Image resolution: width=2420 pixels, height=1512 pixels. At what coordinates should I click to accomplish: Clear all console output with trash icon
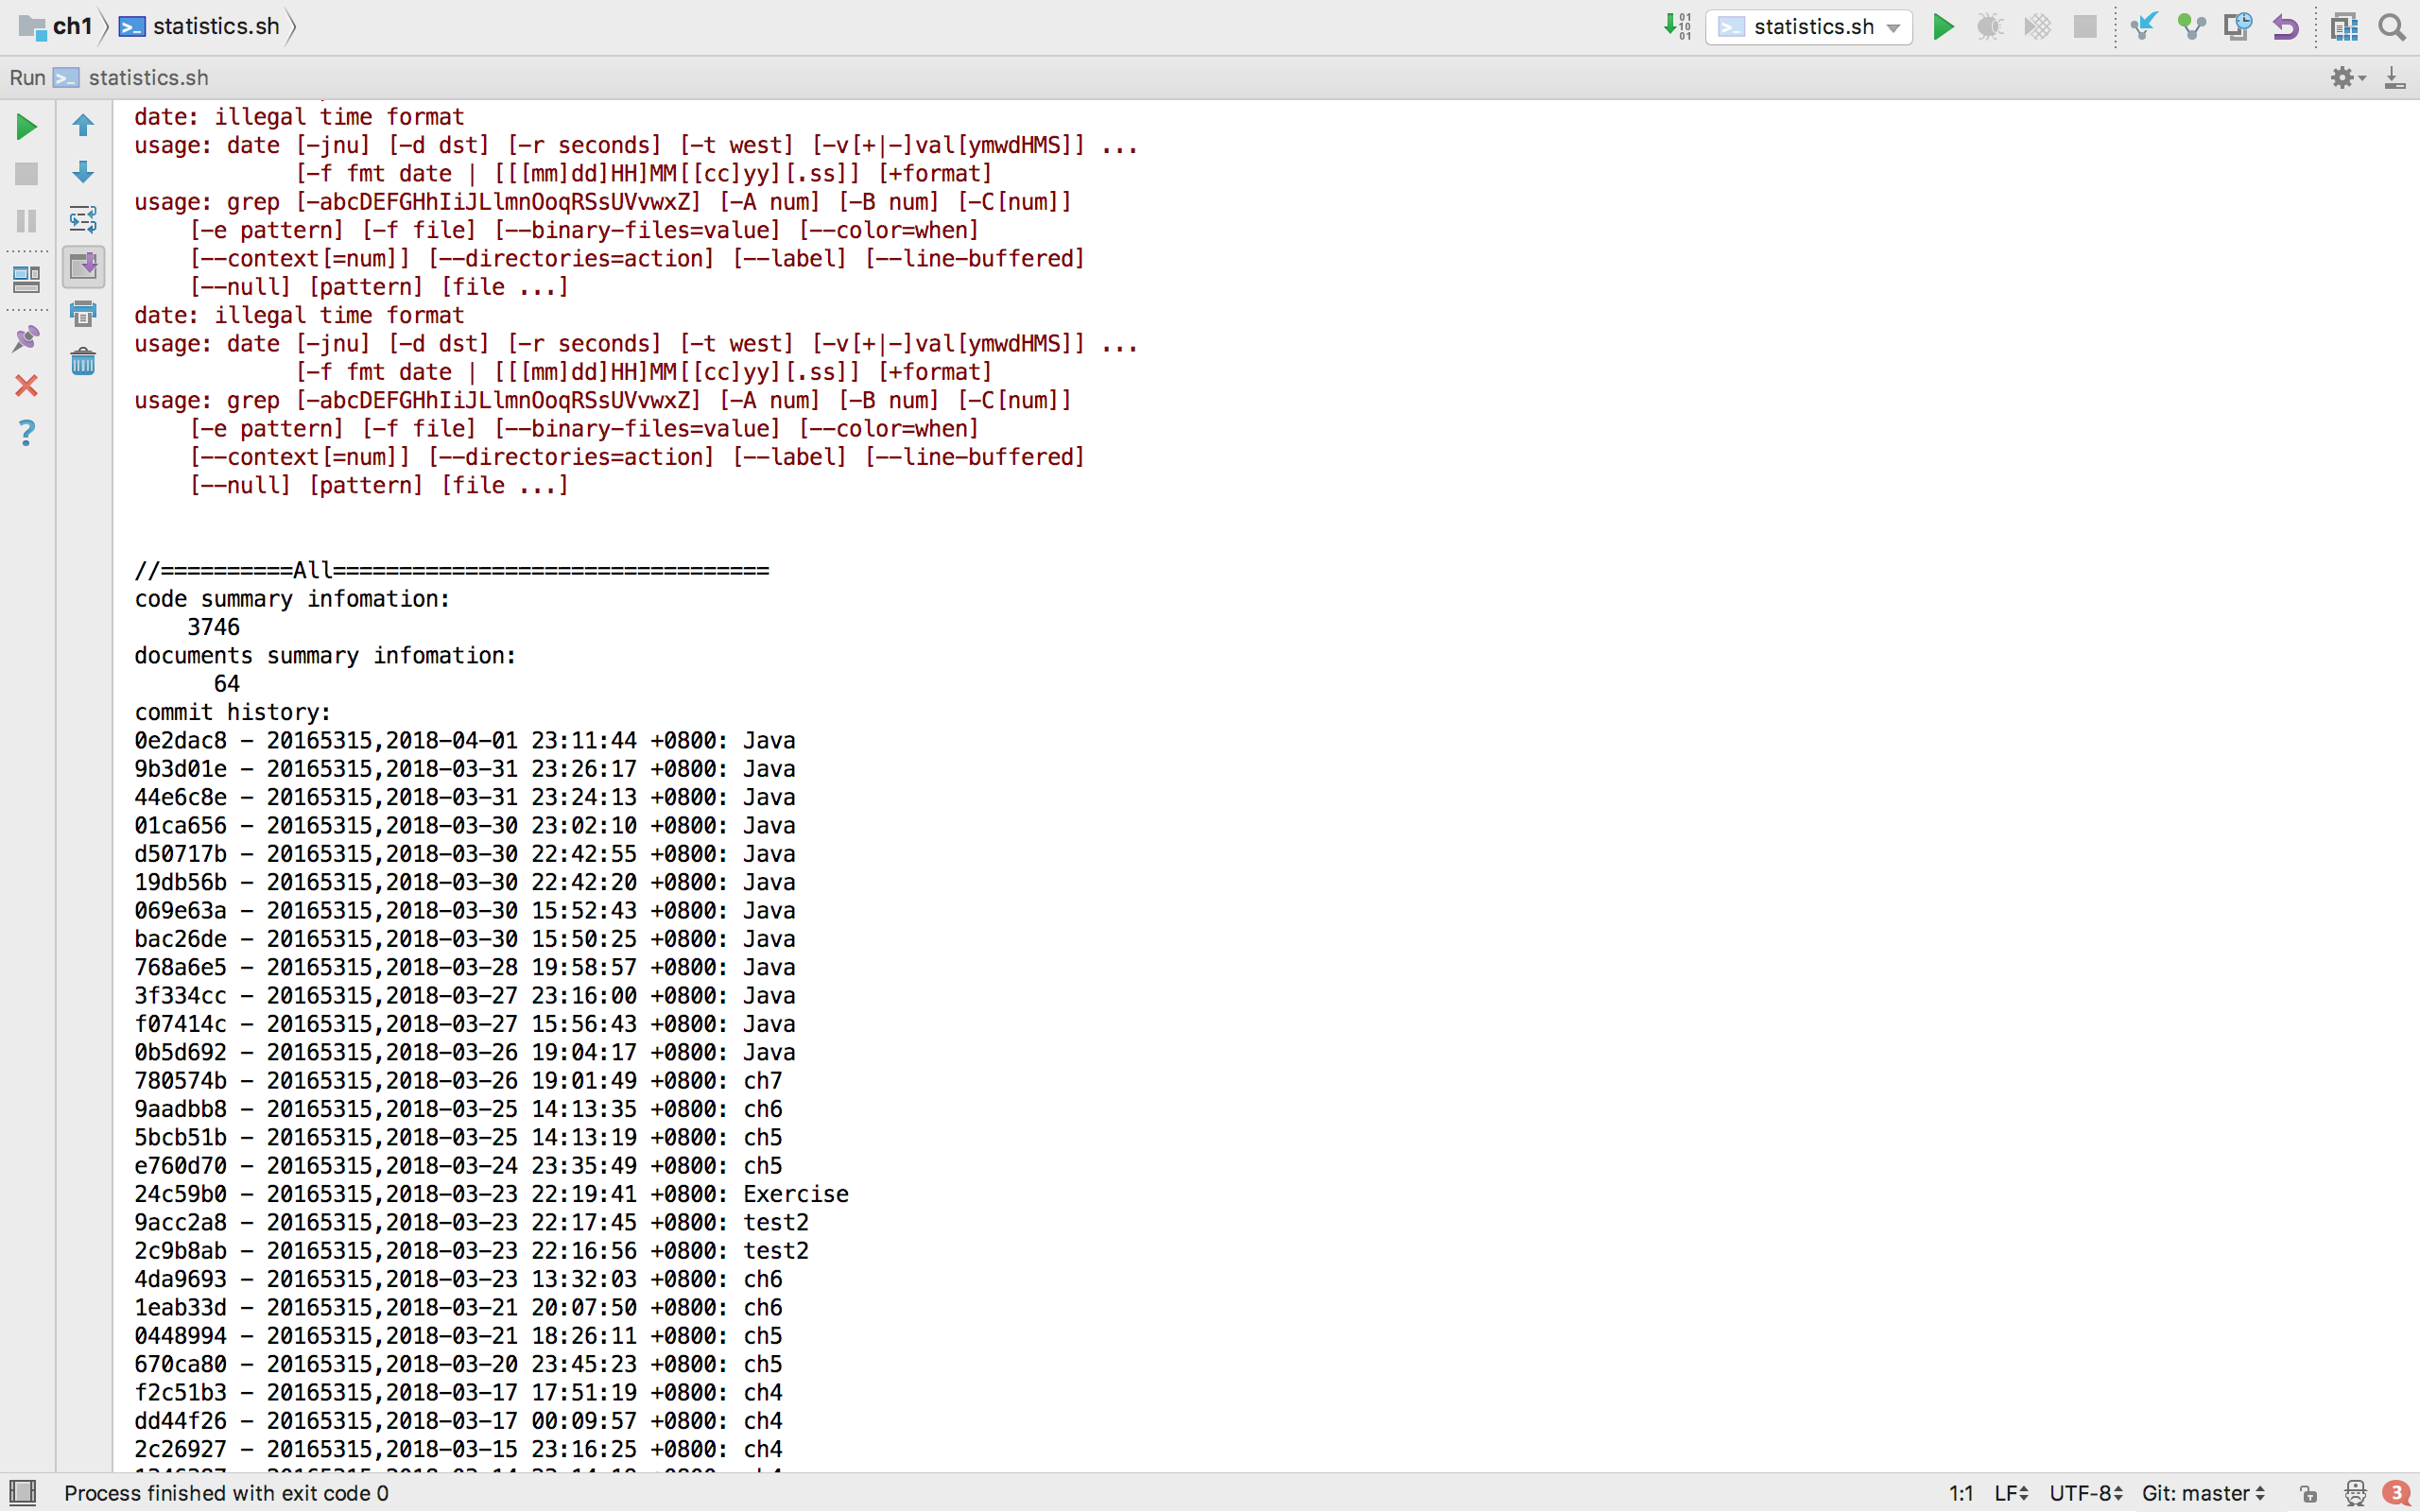[83, 361]
